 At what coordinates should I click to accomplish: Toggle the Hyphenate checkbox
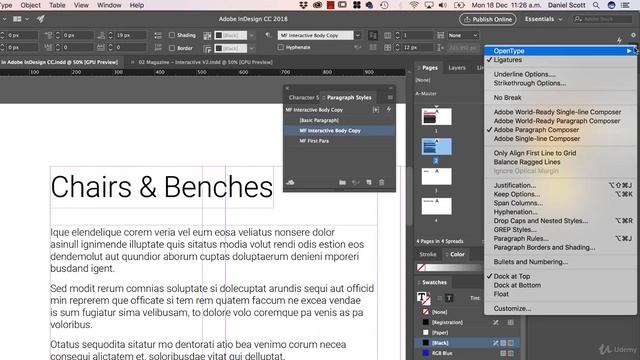280,47
